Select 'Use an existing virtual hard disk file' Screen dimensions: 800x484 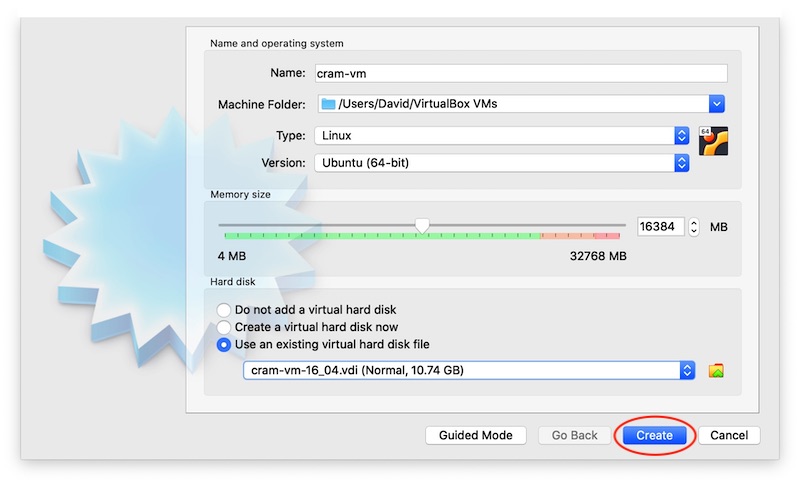tap(224, 344)
